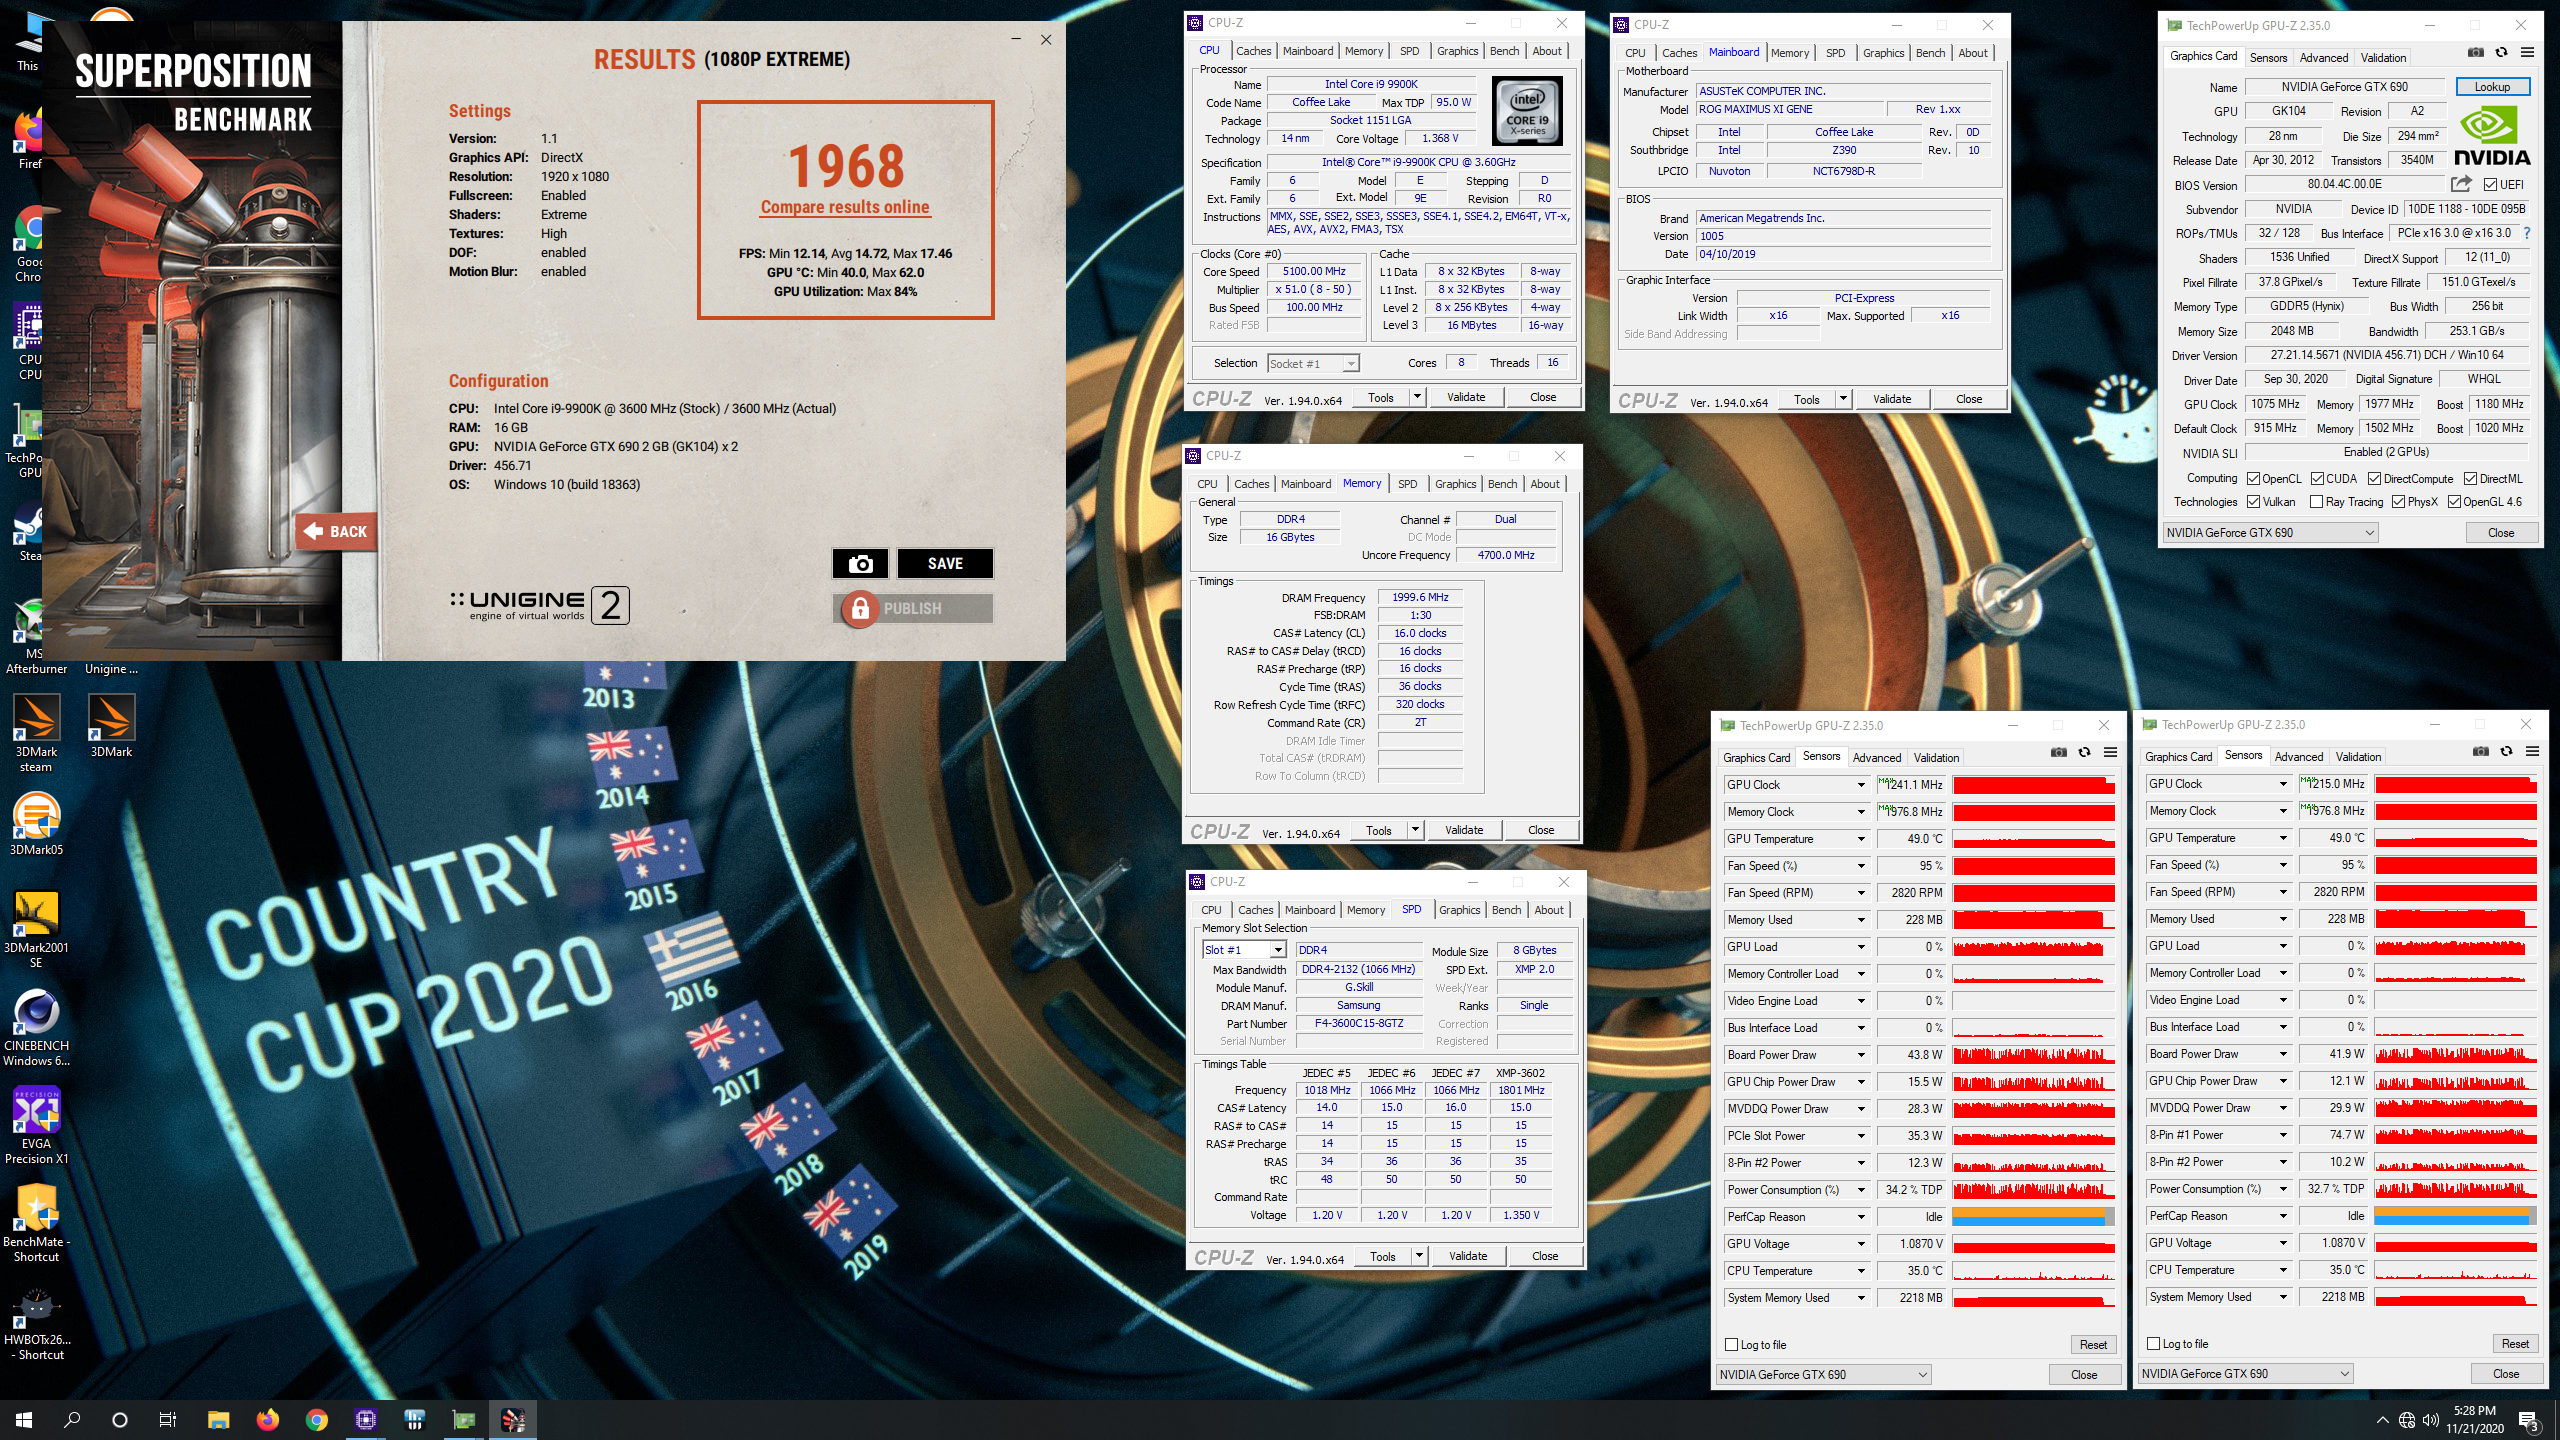Image resolution: width=2560 pixels, height=1440 pixels.
Task: Open the Task View taskbar button
Action: (x=168, y=1419)
